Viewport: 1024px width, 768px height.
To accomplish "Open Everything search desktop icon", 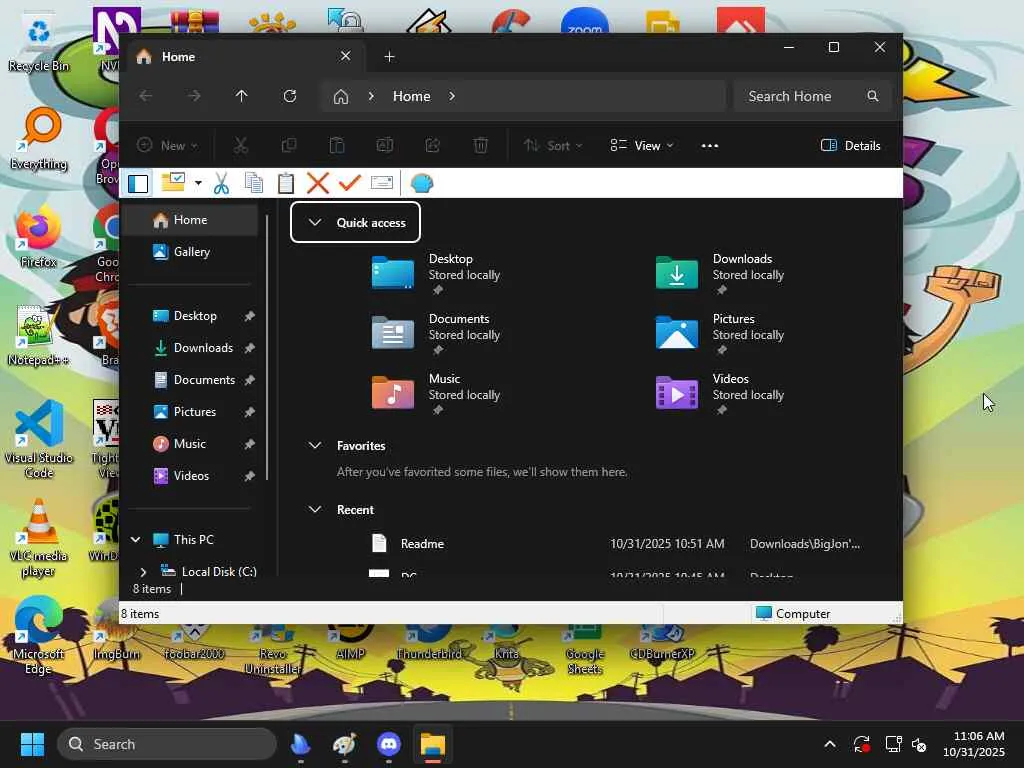I will (x=39, y=140).
